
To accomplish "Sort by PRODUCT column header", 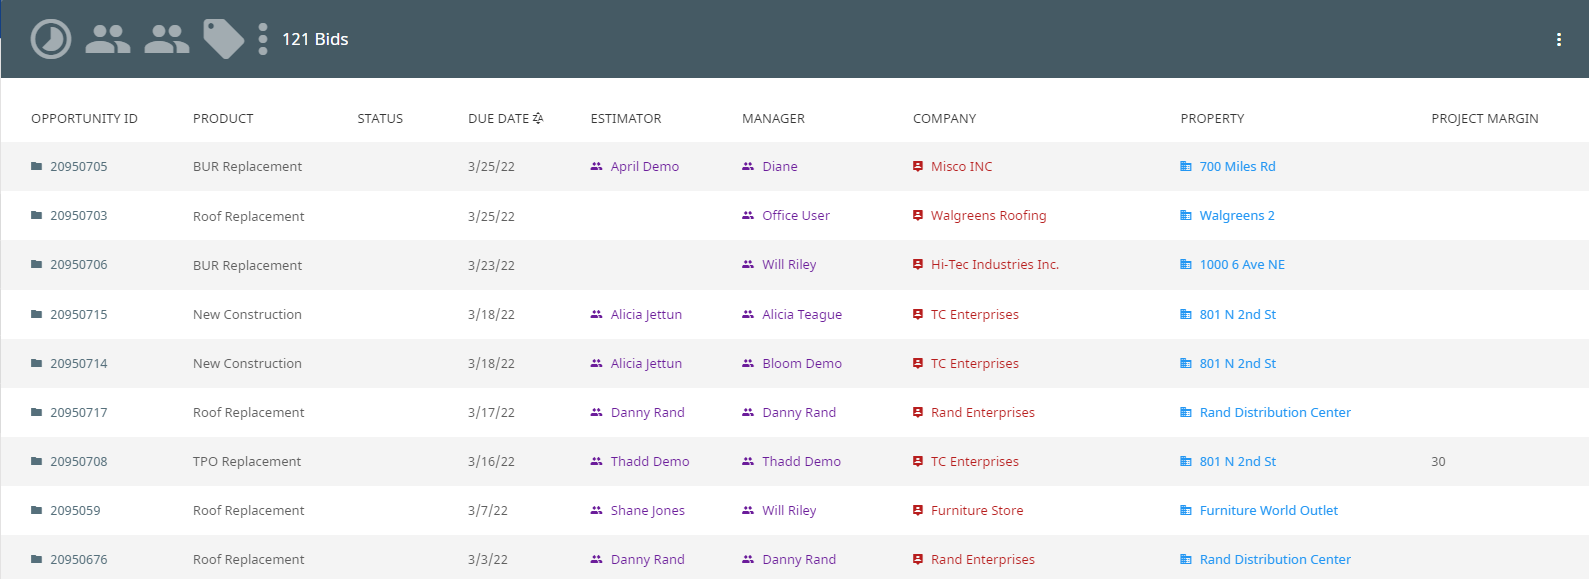I will point(223,118).
